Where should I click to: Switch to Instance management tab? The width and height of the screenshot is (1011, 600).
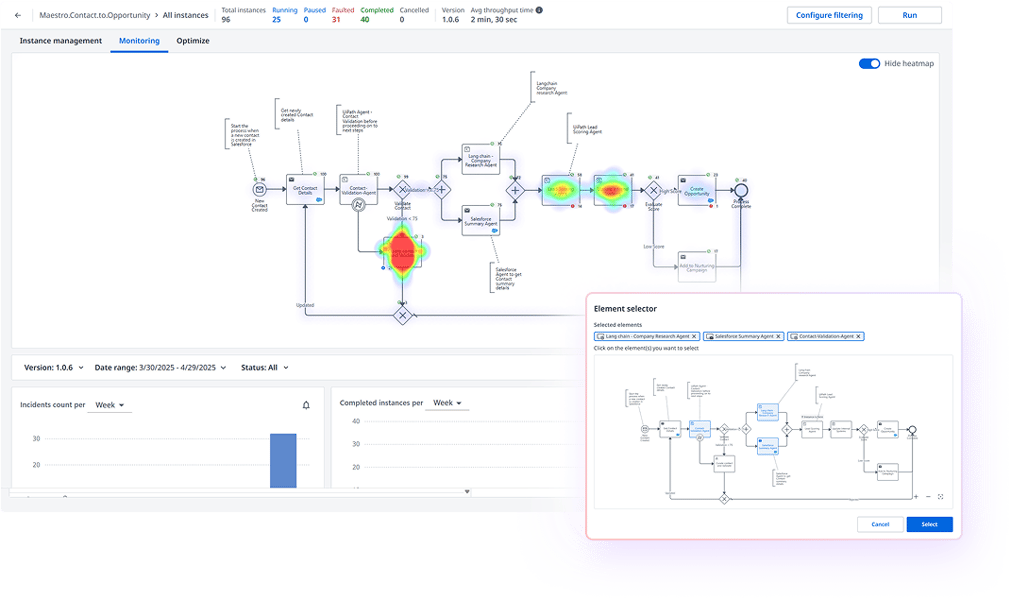tap(61, 41)
